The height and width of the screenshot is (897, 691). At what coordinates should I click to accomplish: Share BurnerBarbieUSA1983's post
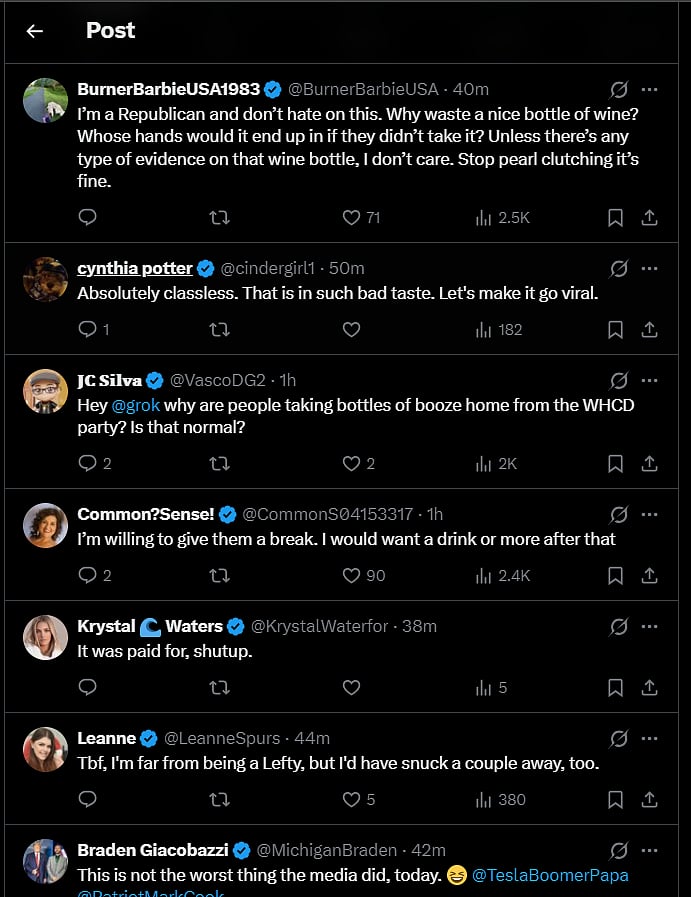tap(649, 217)
